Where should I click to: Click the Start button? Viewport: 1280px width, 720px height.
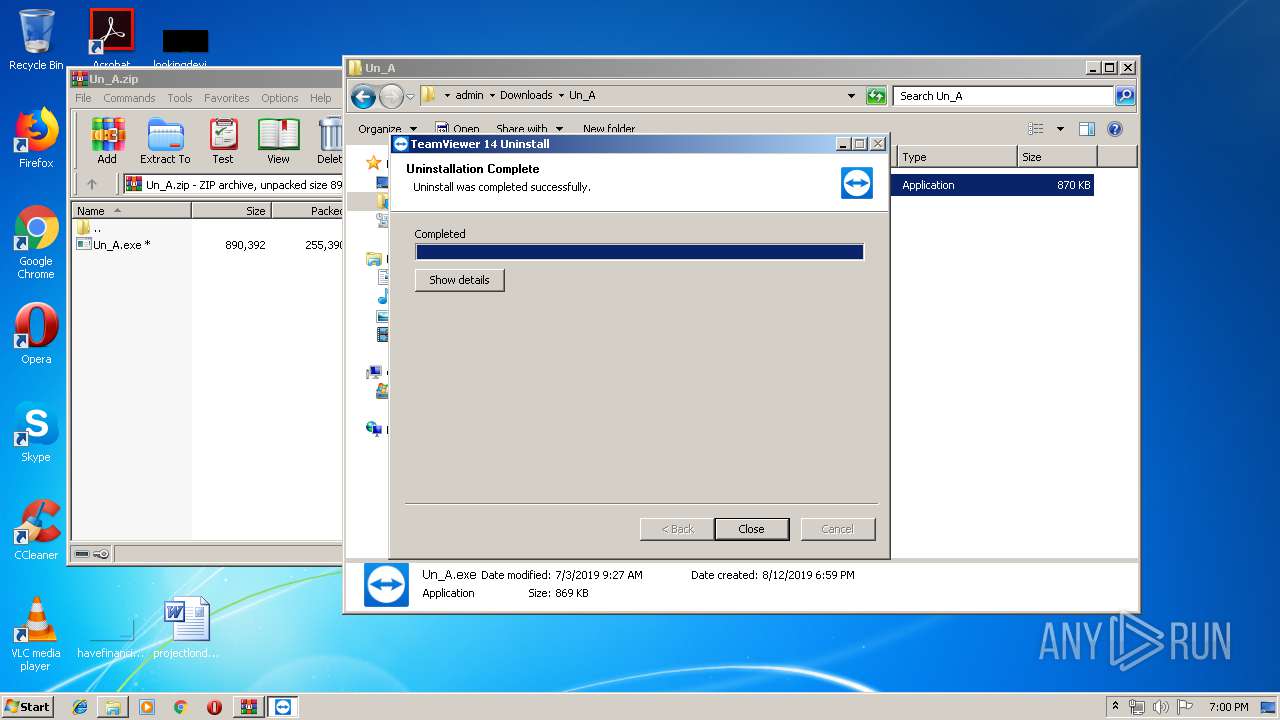27,707
